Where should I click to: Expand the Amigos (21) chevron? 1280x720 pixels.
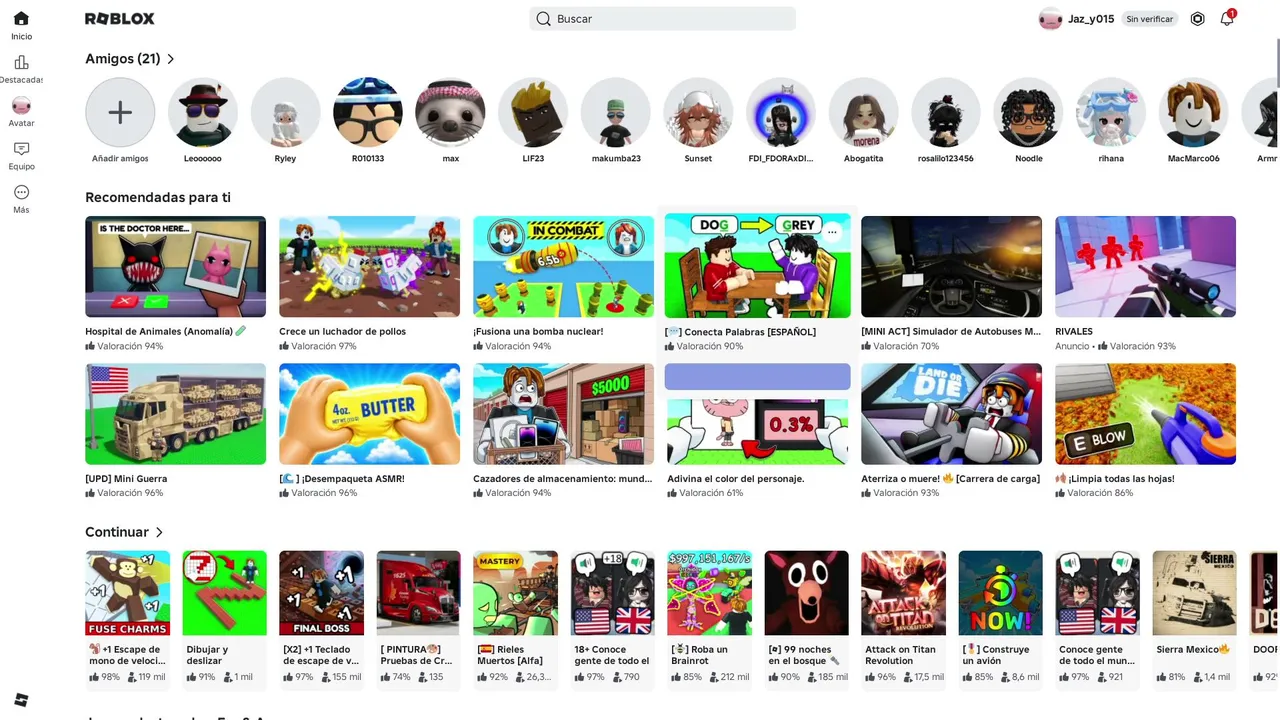[171, 59]
